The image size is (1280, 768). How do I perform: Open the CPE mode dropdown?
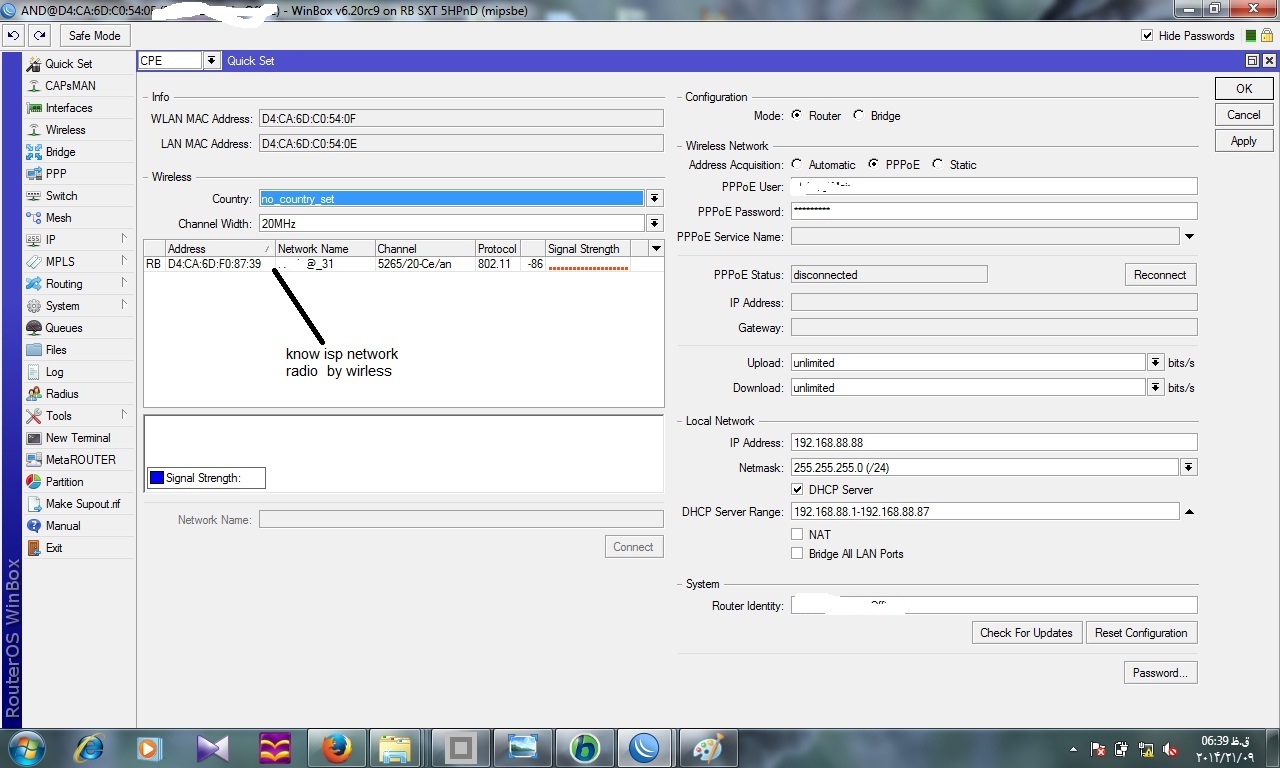click(x=211, y=61)
